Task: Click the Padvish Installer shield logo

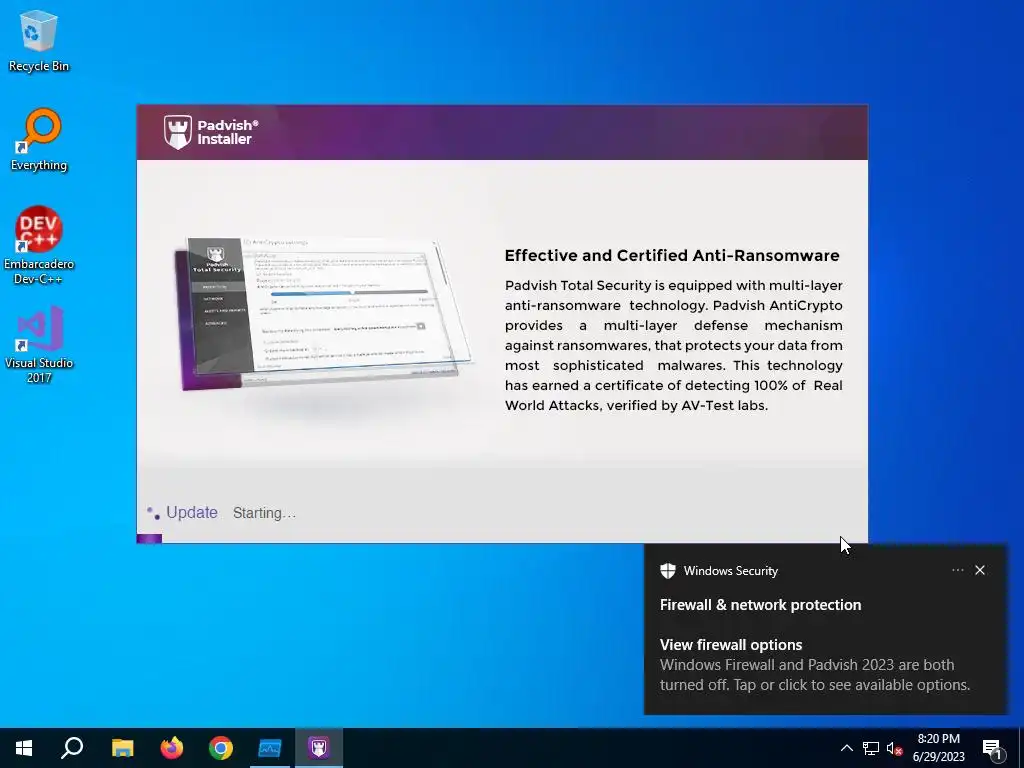Action: 178,132
